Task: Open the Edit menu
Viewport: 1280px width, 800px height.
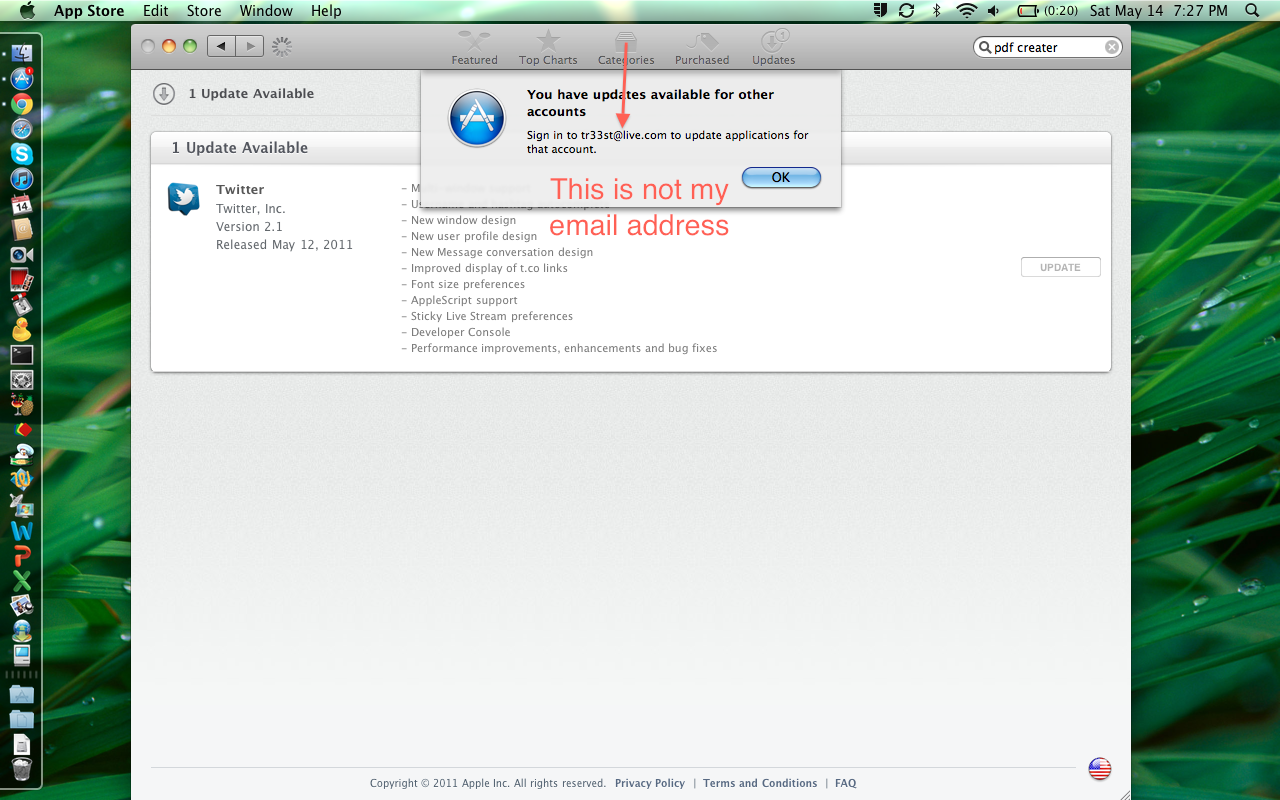Action: click(155, 11)
